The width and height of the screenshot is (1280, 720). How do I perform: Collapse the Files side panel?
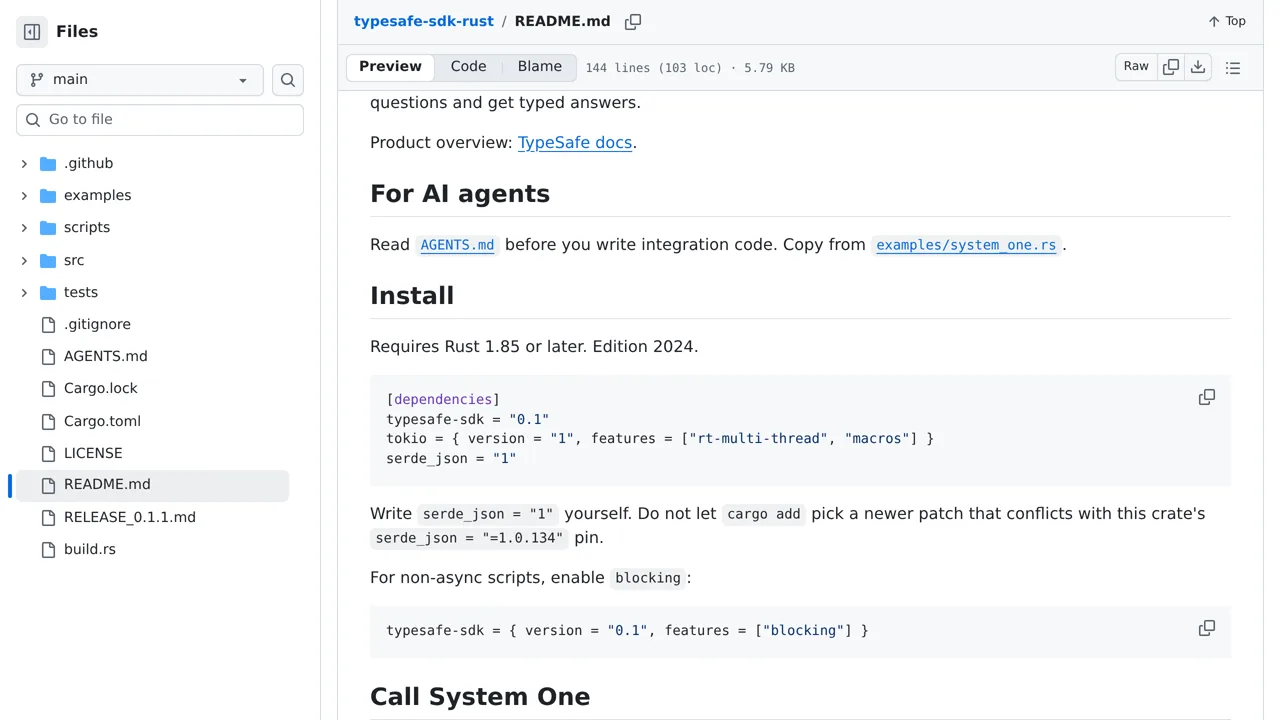pos(32,32)
